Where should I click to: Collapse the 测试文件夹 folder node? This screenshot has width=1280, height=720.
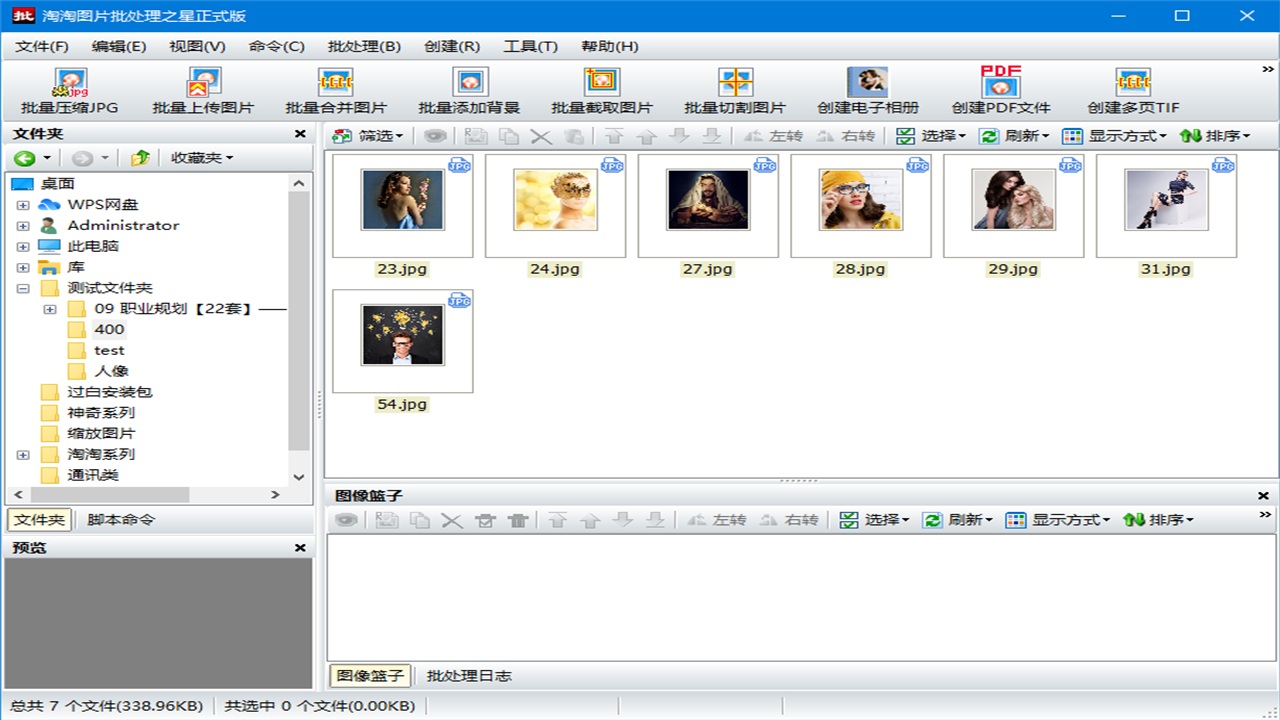pos(23,288)
